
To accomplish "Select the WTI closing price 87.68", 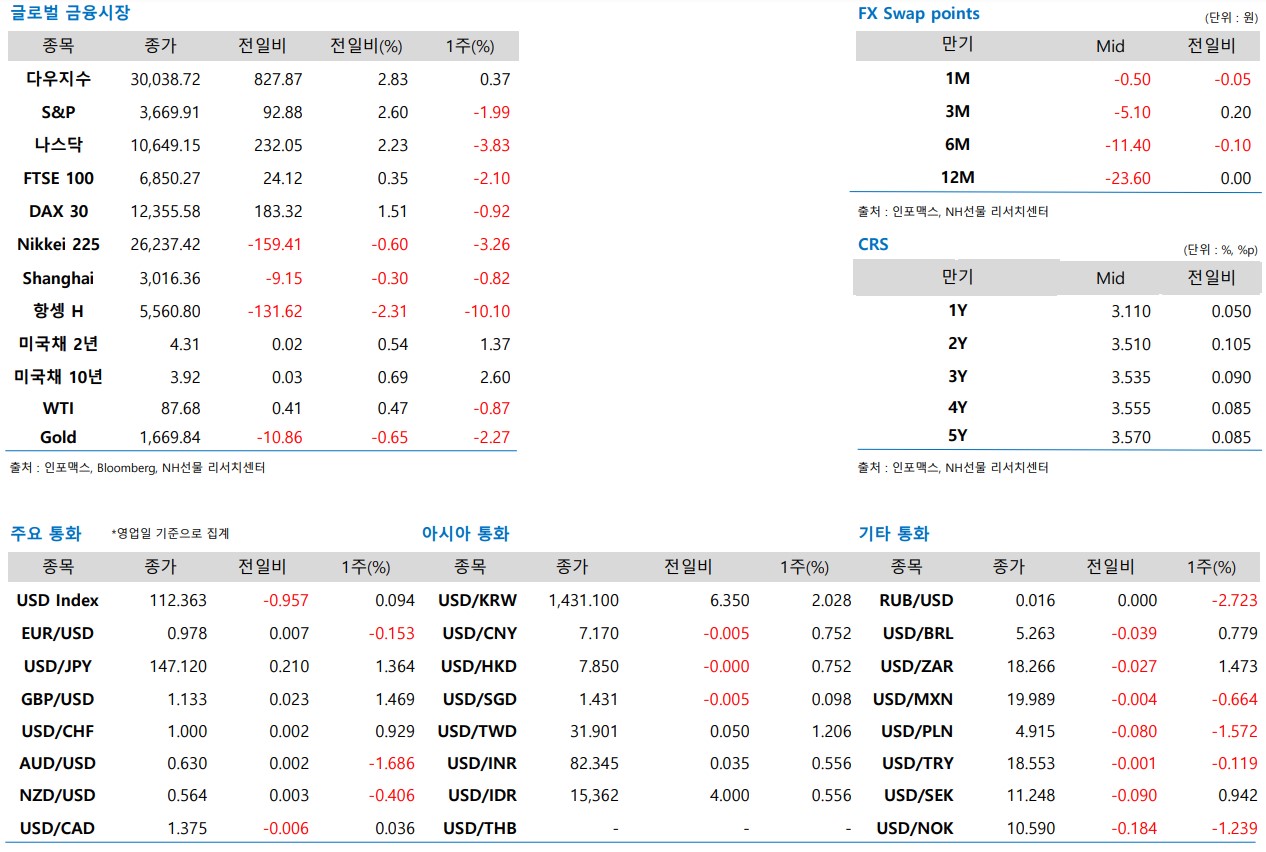I will (179, 408).
